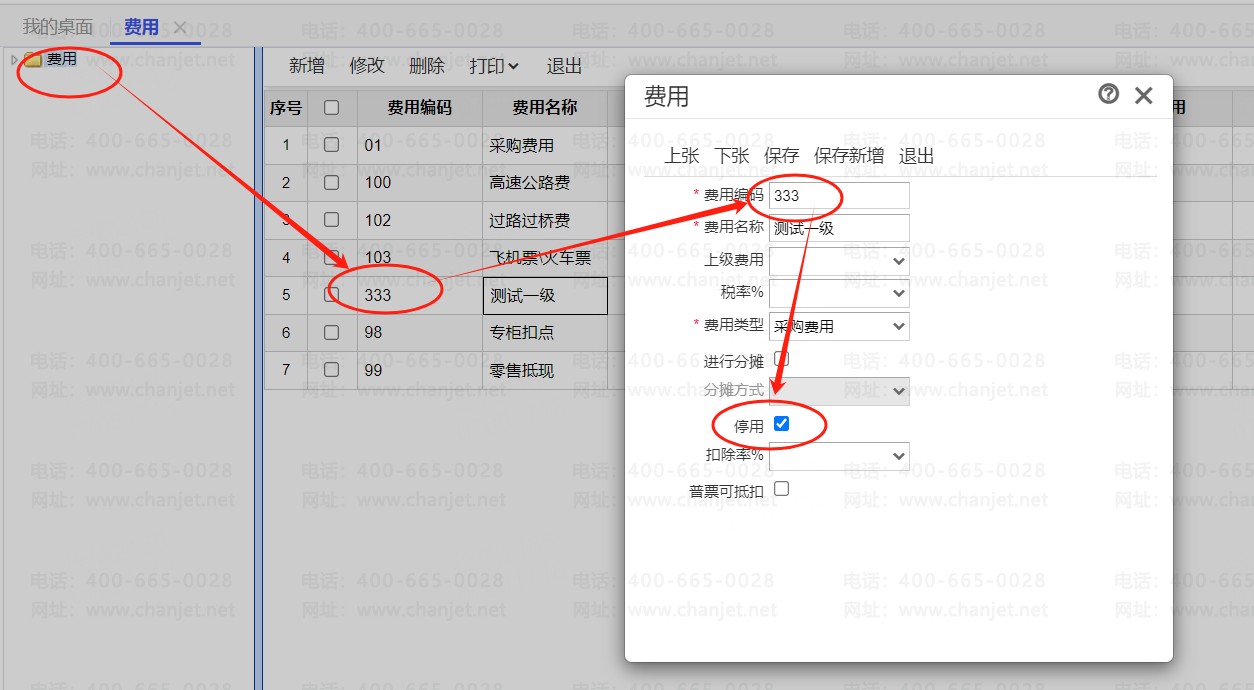Click the 费用名称 column header
The width and height of the screenshot is (1254, 690).
coord(545,108)
